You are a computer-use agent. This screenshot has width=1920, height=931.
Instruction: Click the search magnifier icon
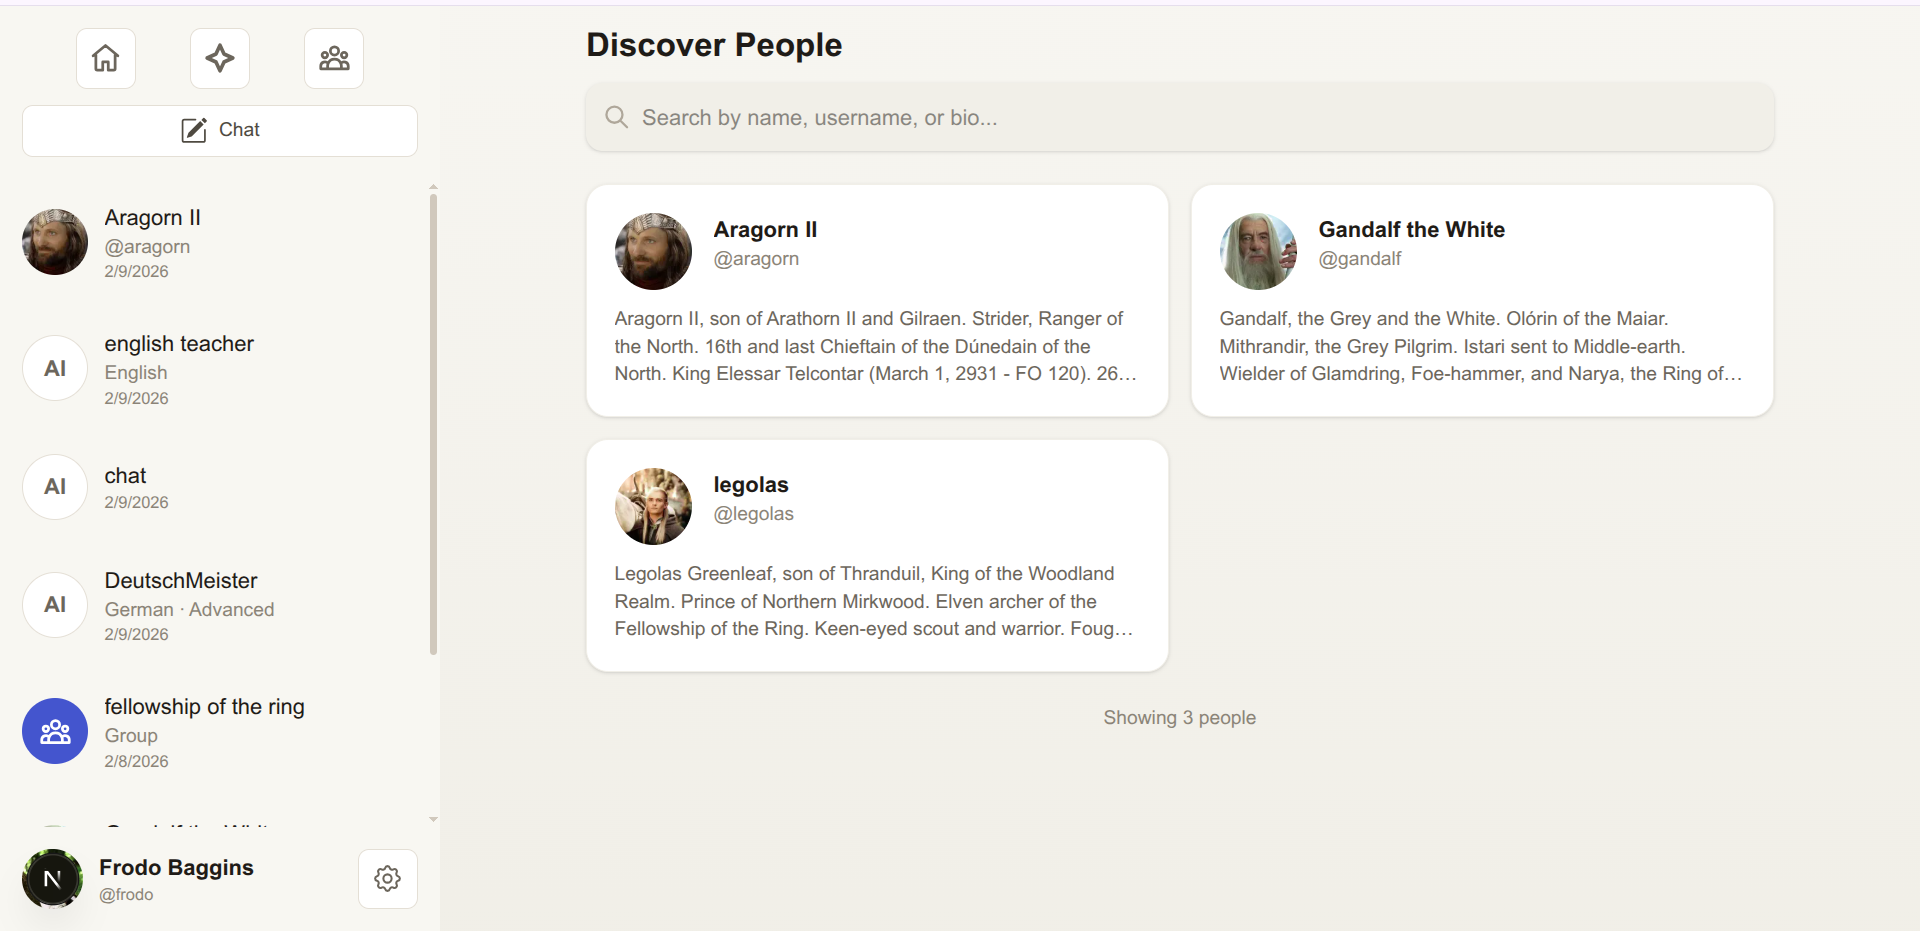(x=617, y=118)
